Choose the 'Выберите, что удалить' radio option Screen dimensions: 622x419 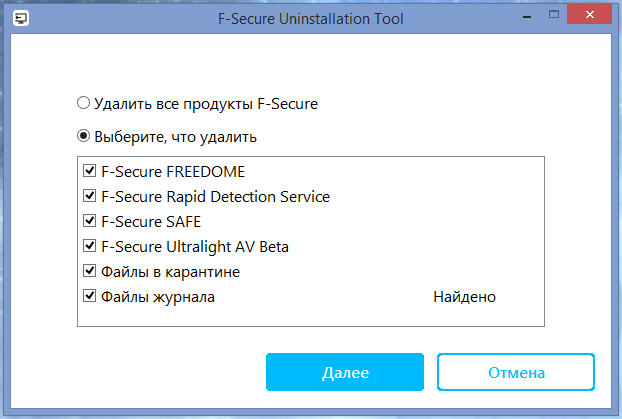point(84,136)
